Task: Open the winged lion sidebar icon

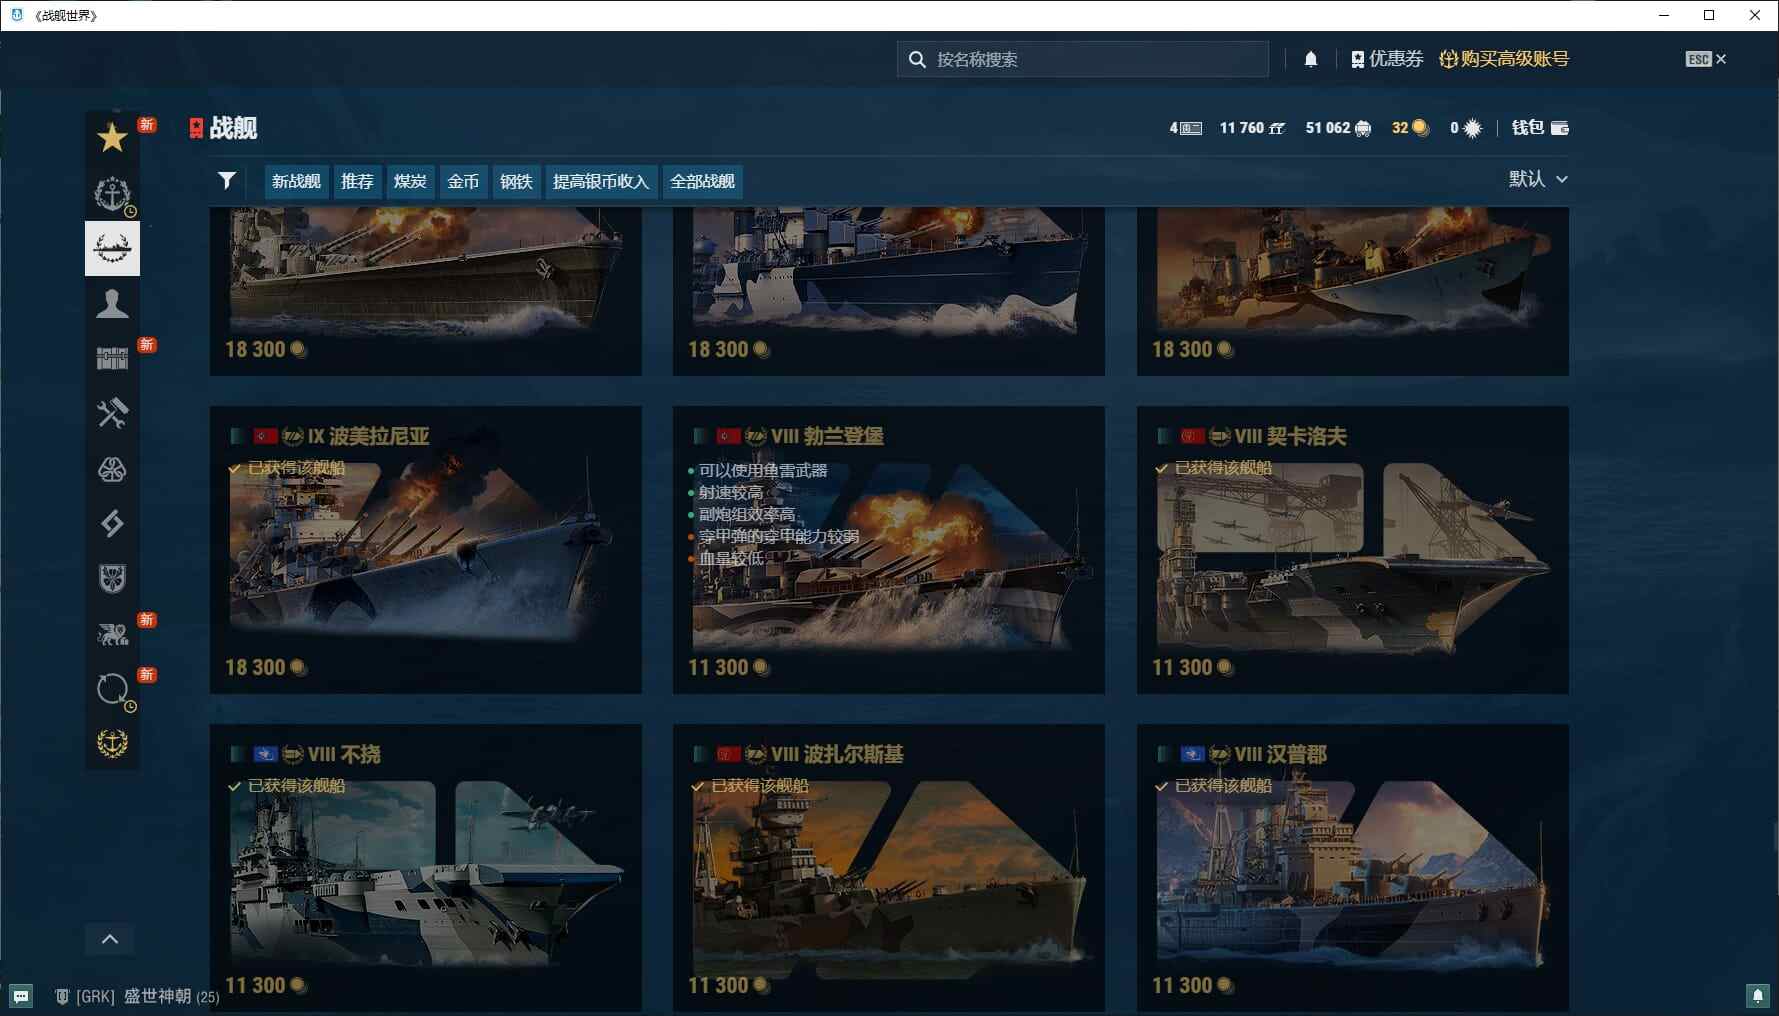Action: [x=112, y=633]
